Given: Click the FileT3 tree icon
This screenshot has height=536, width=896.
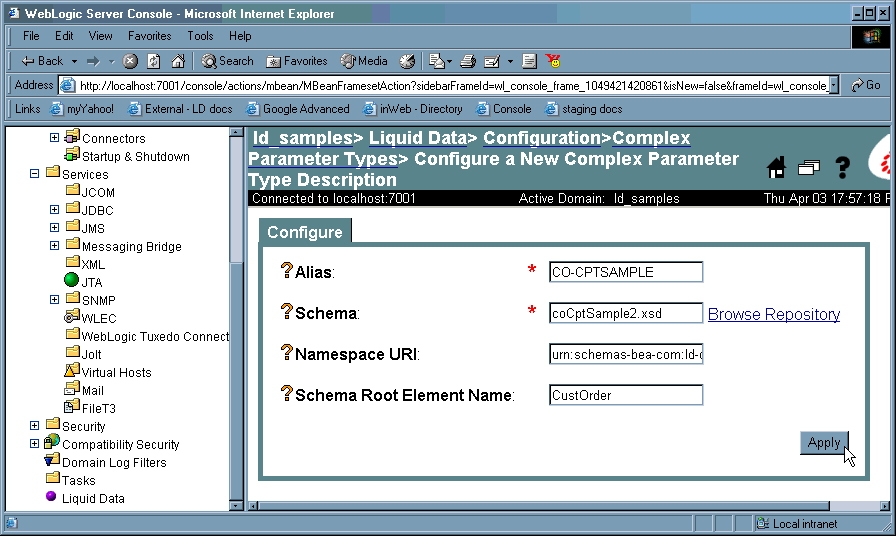Looking at the screenshot, I should pos(72,406).
